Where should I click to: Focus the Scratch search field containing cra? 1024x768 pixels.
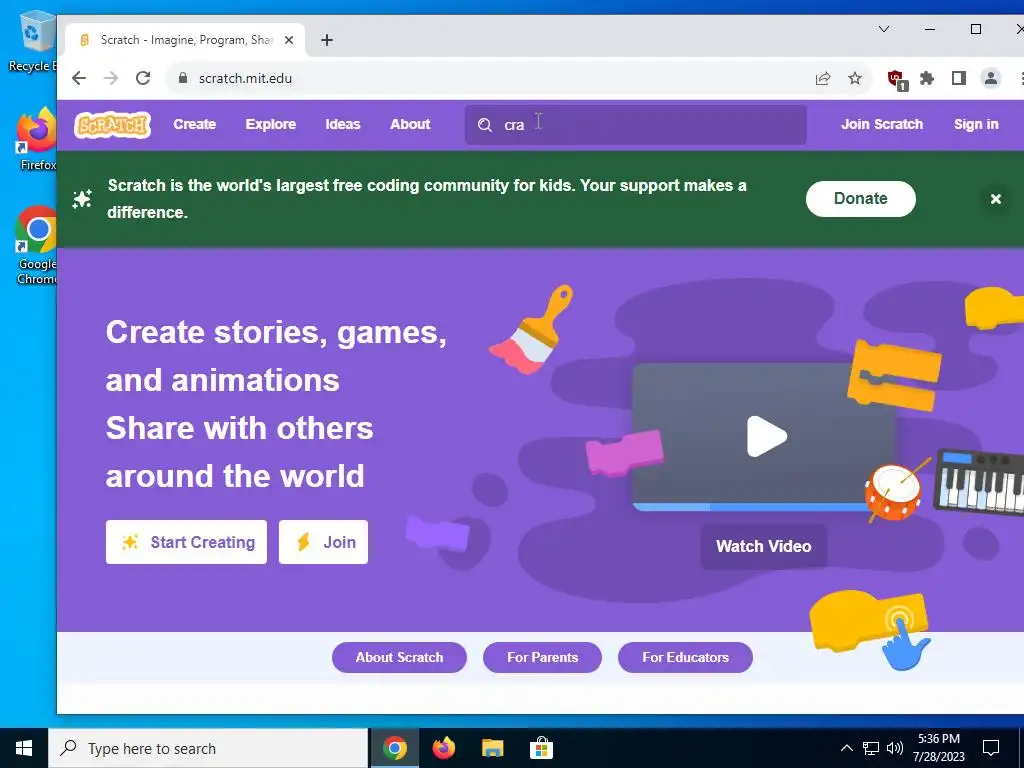pos(635,125)
